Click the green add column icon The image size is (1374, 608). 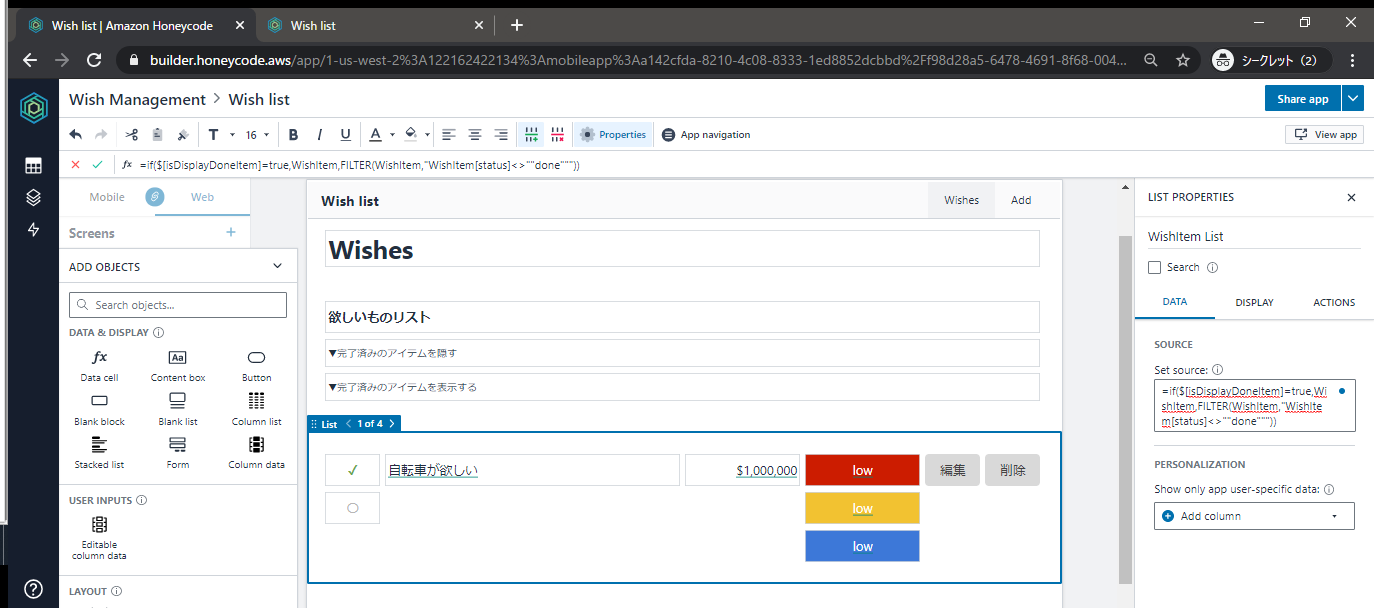pos(533,134)
